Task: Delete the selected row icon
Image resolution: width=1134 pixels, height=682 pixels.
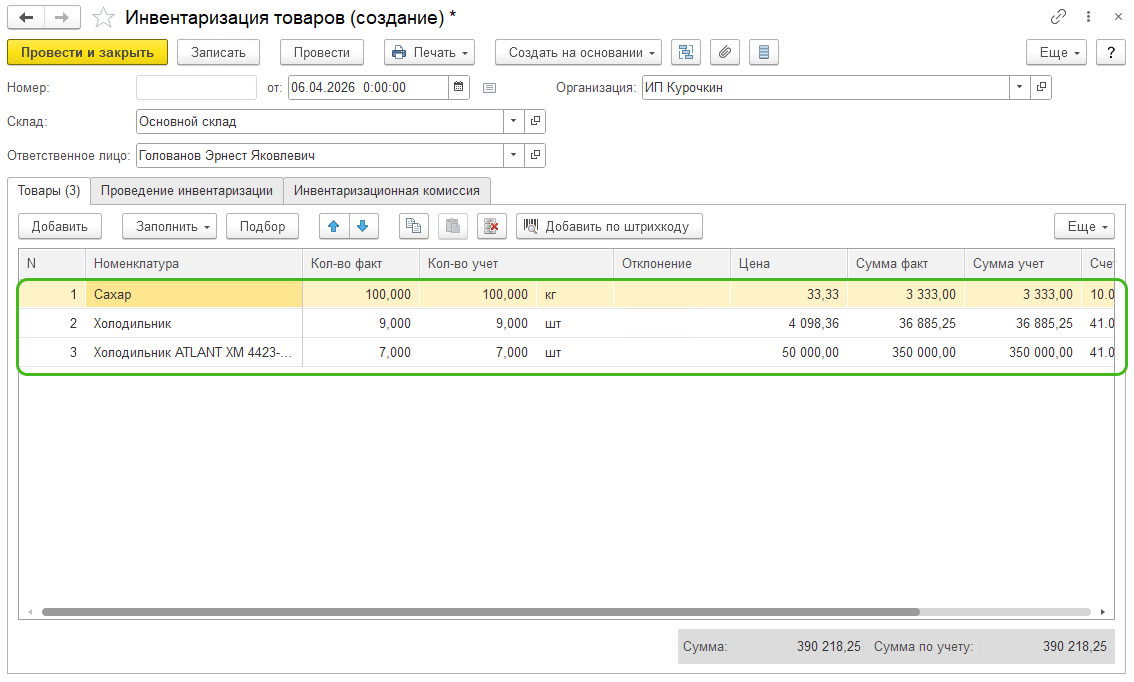Action: (492, 226)
